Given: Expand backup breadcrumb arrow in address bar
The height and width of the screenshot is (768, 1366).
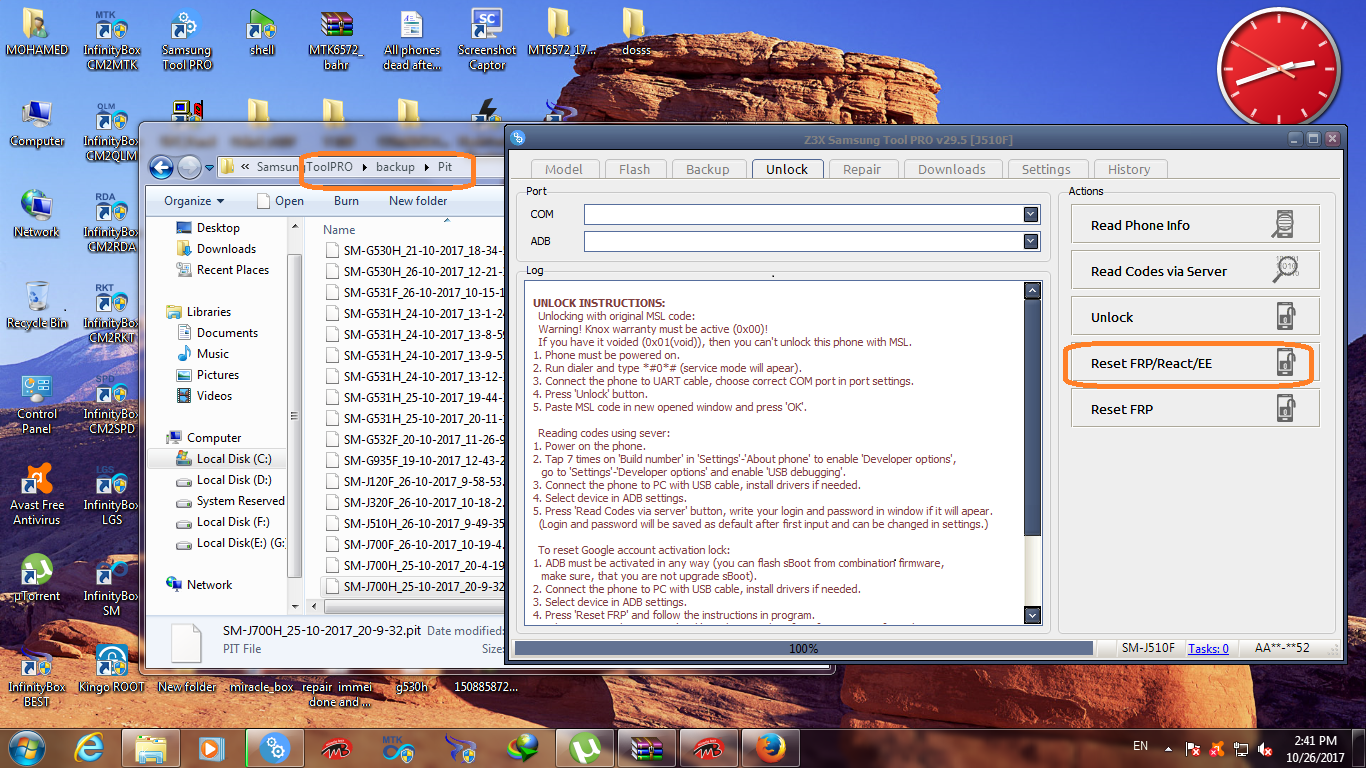Looking at the screenshot, I should (x=428, y=167).
